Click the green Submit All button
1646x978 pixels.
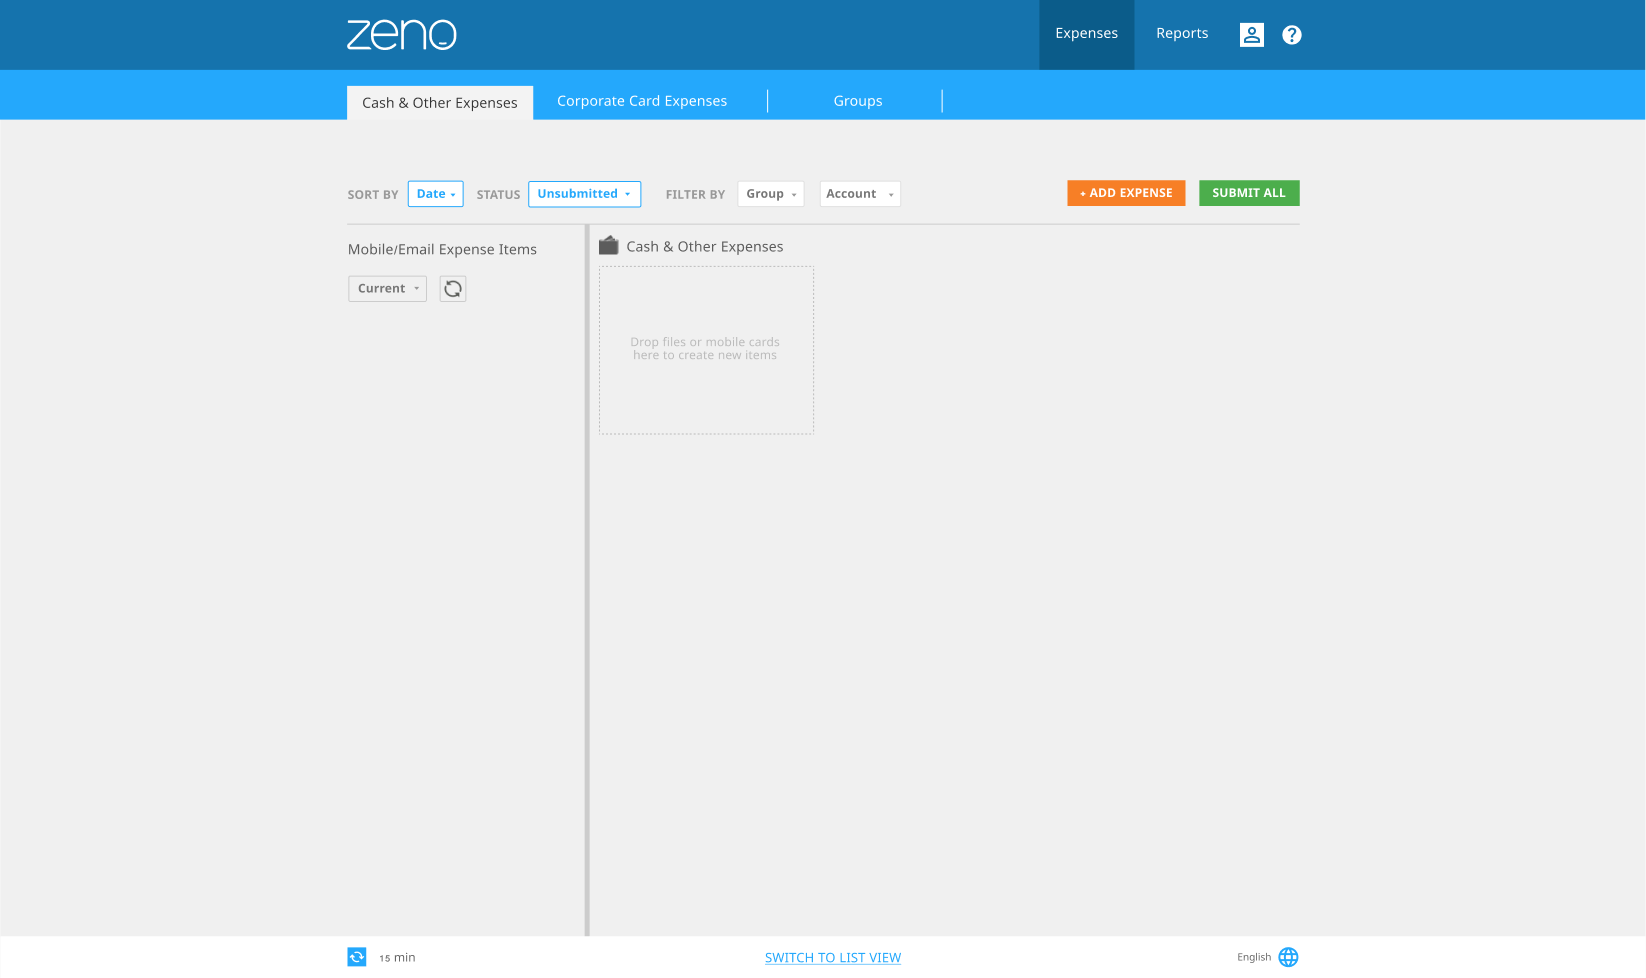point(1248,193)
